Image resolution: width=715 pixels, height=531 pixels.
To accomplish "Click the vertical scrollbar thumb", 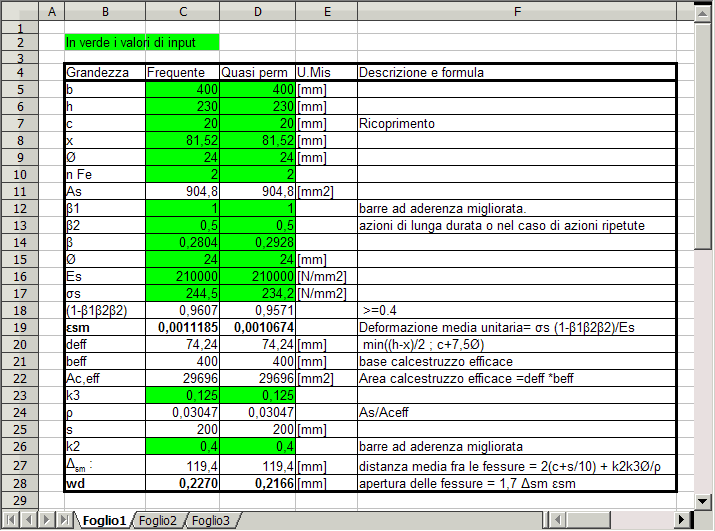I will [x=702, y=135].
